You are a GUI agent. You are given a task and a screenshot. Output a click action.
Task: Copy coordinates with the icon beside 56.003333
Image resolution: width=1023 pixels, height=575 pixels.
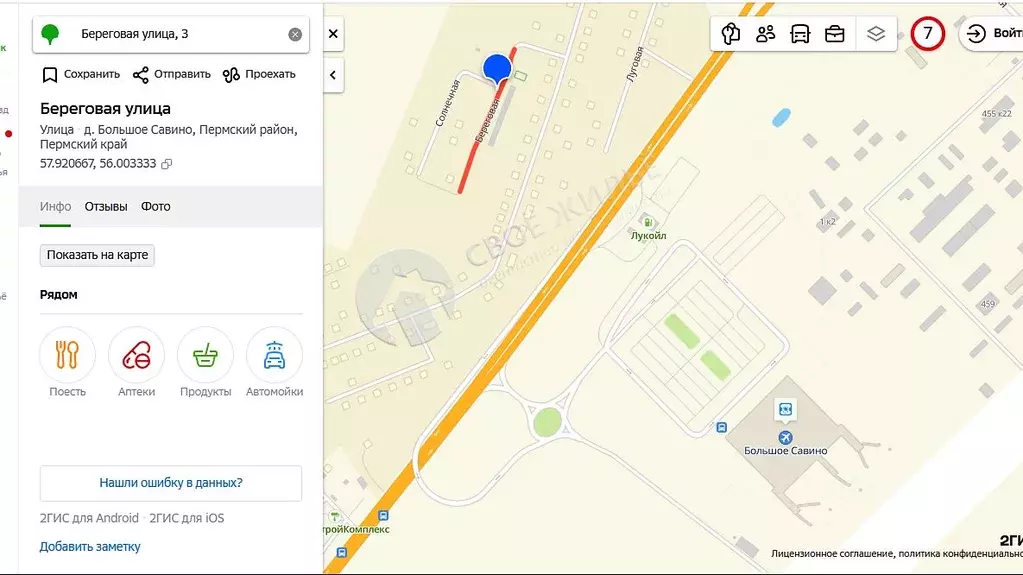(167, 164)
